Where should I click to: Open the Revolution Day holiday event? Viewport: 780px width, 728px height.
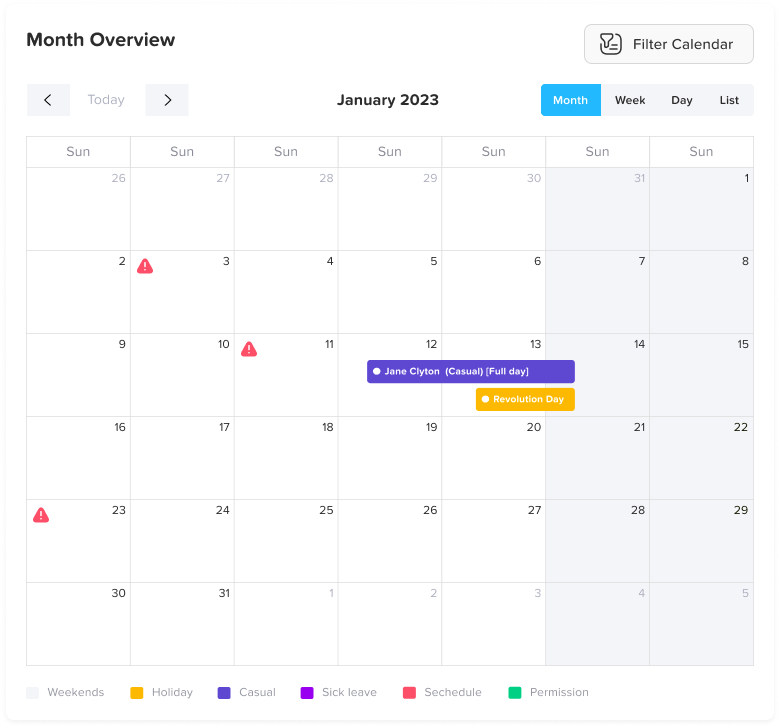(x=525, y=399)
